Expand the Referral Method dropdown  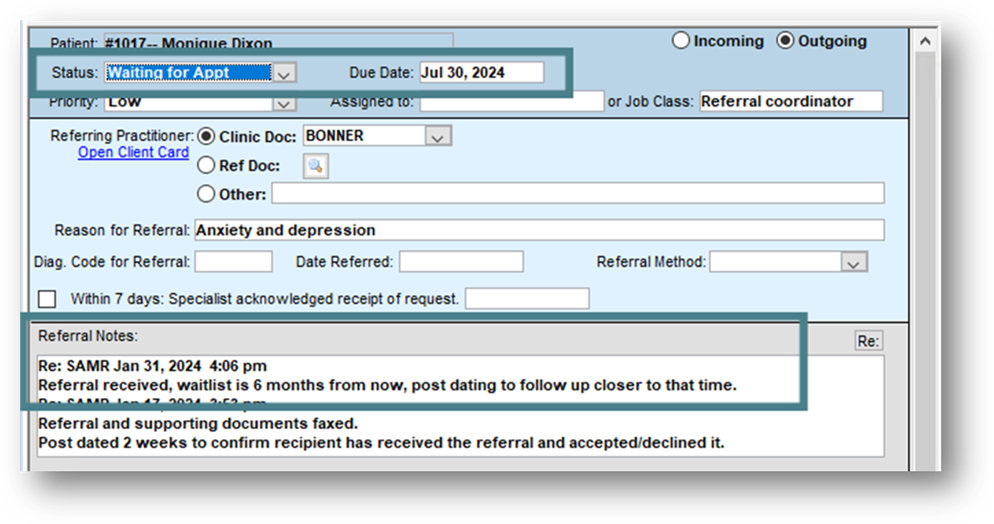coord(853,262)
